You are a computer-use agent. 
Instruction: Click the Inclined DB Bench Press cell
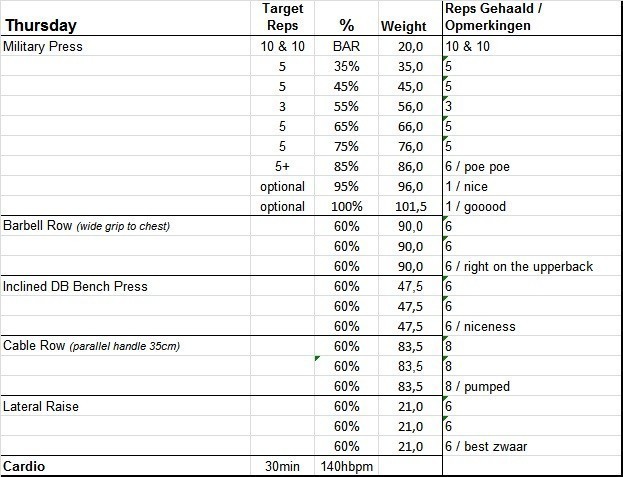(x=76, y=286)
